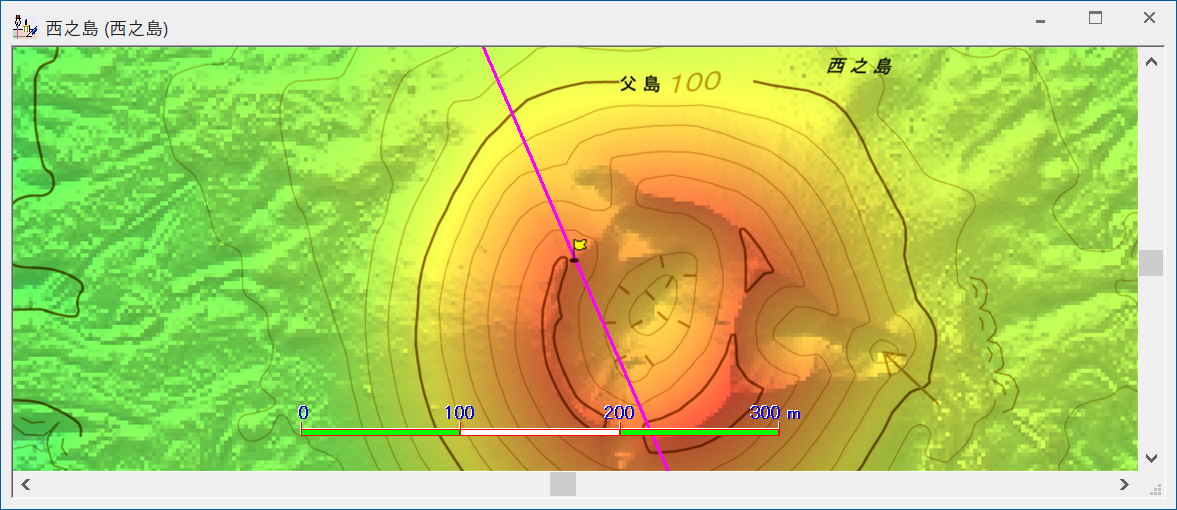Screen dimensions: 1177x510
Task: Click the window title 西之島 (西之島)
Action: click(x=107, y=29)
